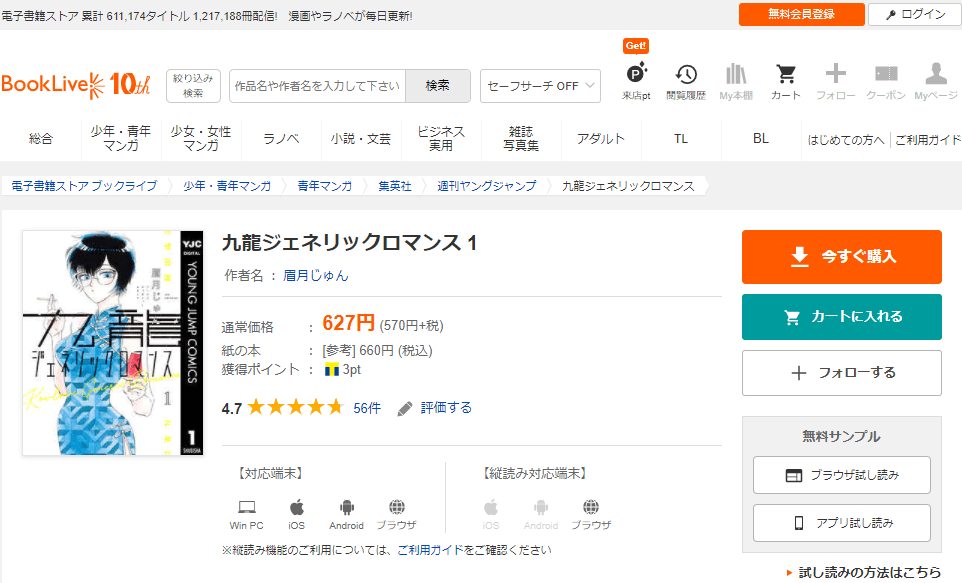
Task: Open the 少年・青年マンガ category tab
Action: 121,139
